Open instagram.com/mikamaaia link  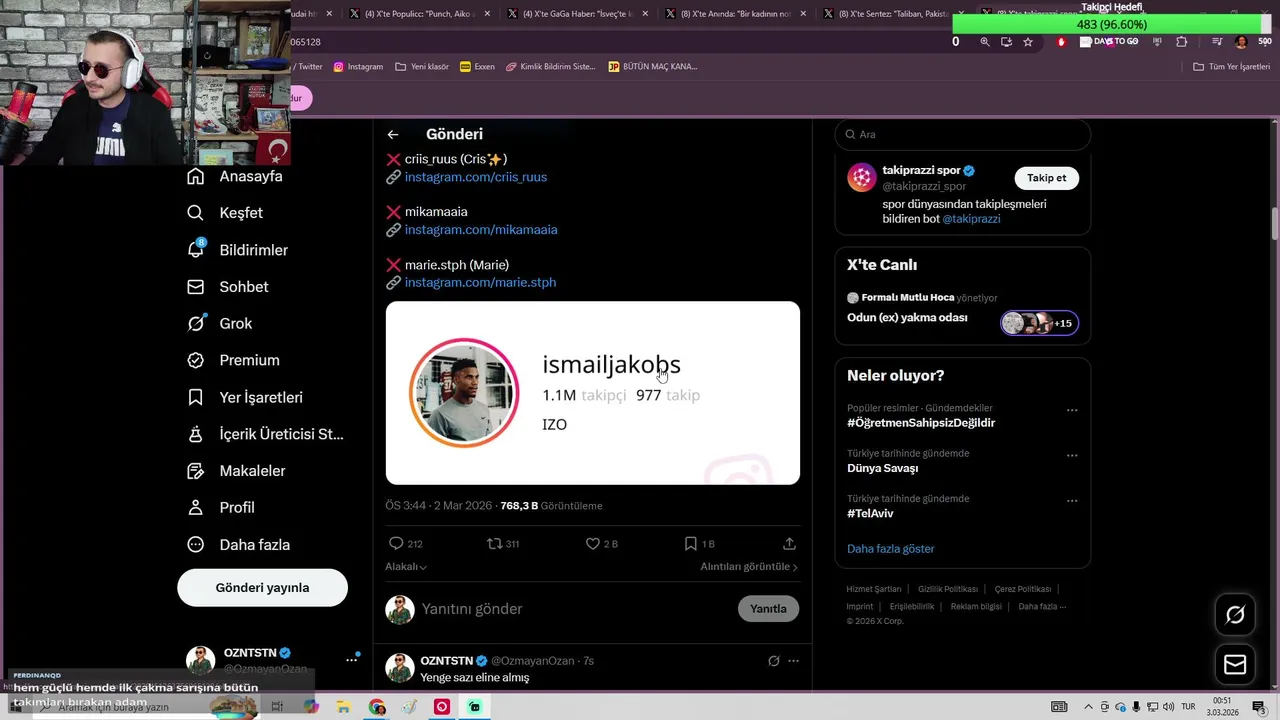tap(481, 230)
